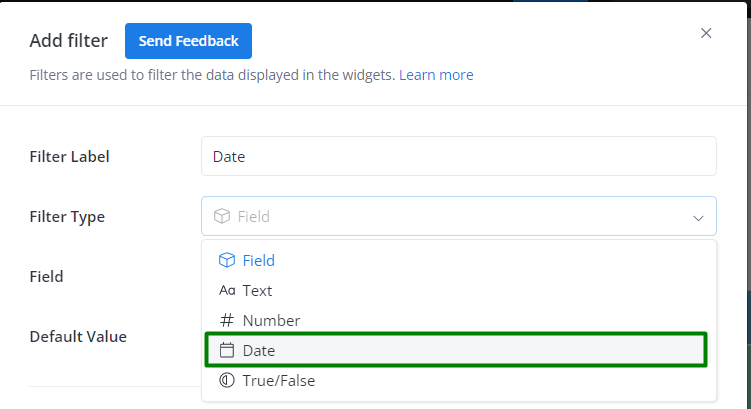
Task: Click the Aa icon for Text type
Action: click(x=227, y=290)
